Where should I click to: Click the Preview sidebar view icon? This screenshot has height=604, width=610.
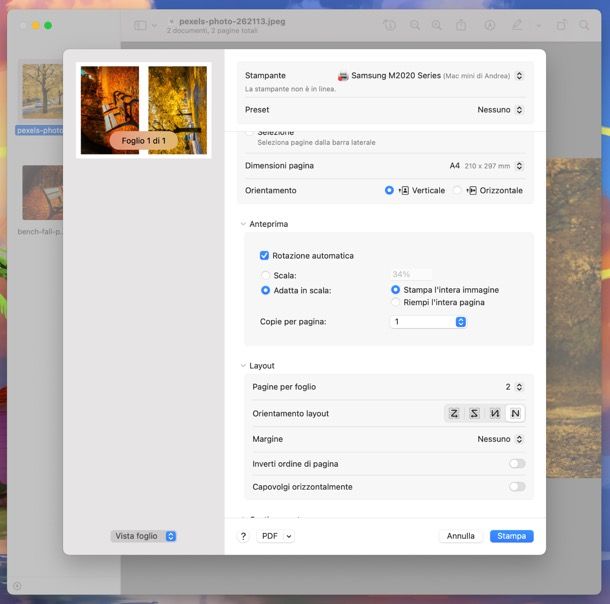coord(140,26)
